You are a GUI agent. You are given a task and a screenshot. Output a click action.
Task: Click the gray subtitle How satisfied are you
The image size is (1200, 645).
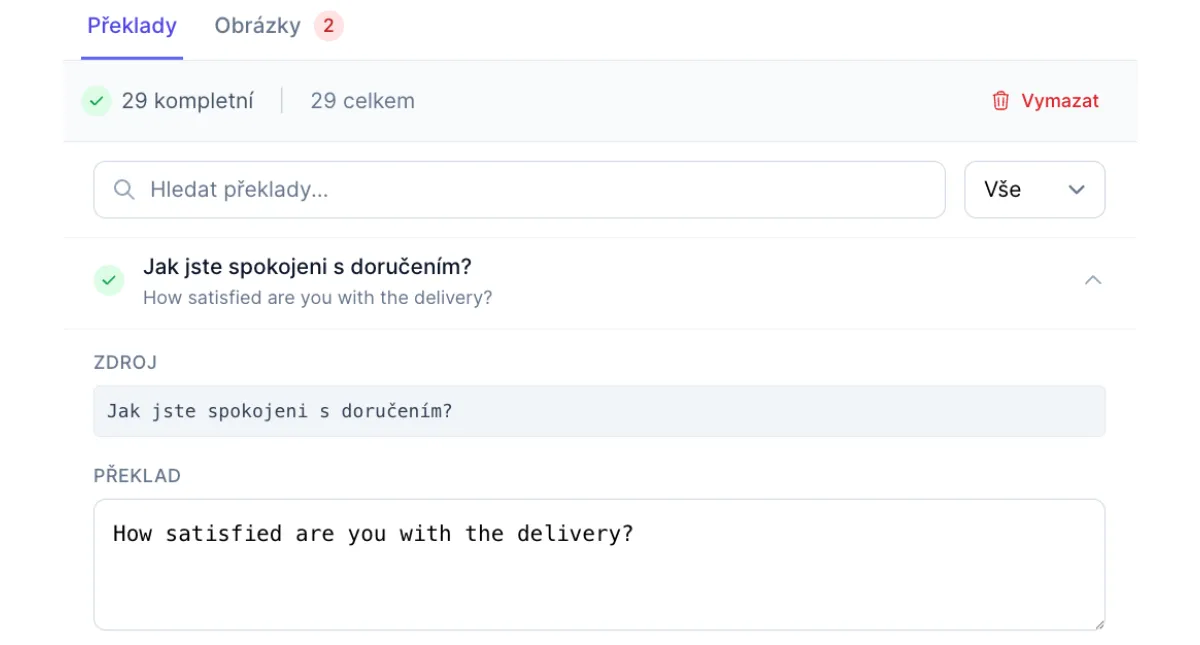tap(317, 298)
